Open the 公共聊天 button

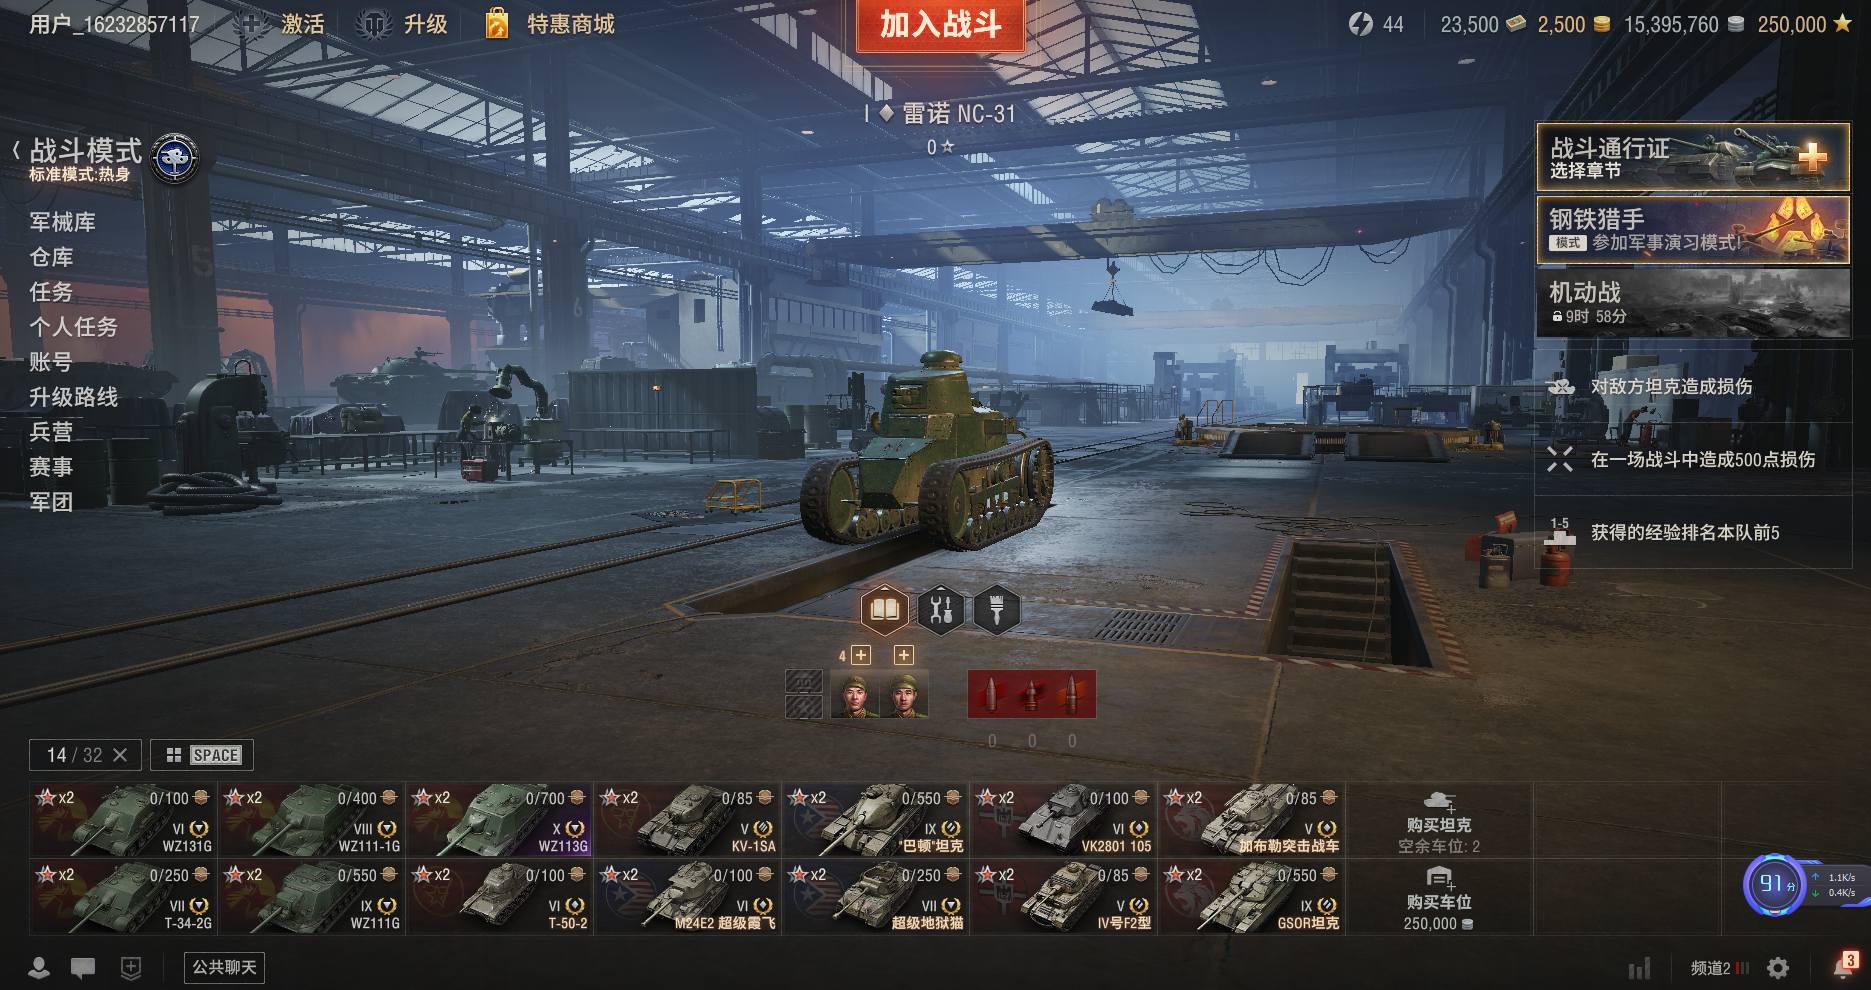[x=225, y=967]
